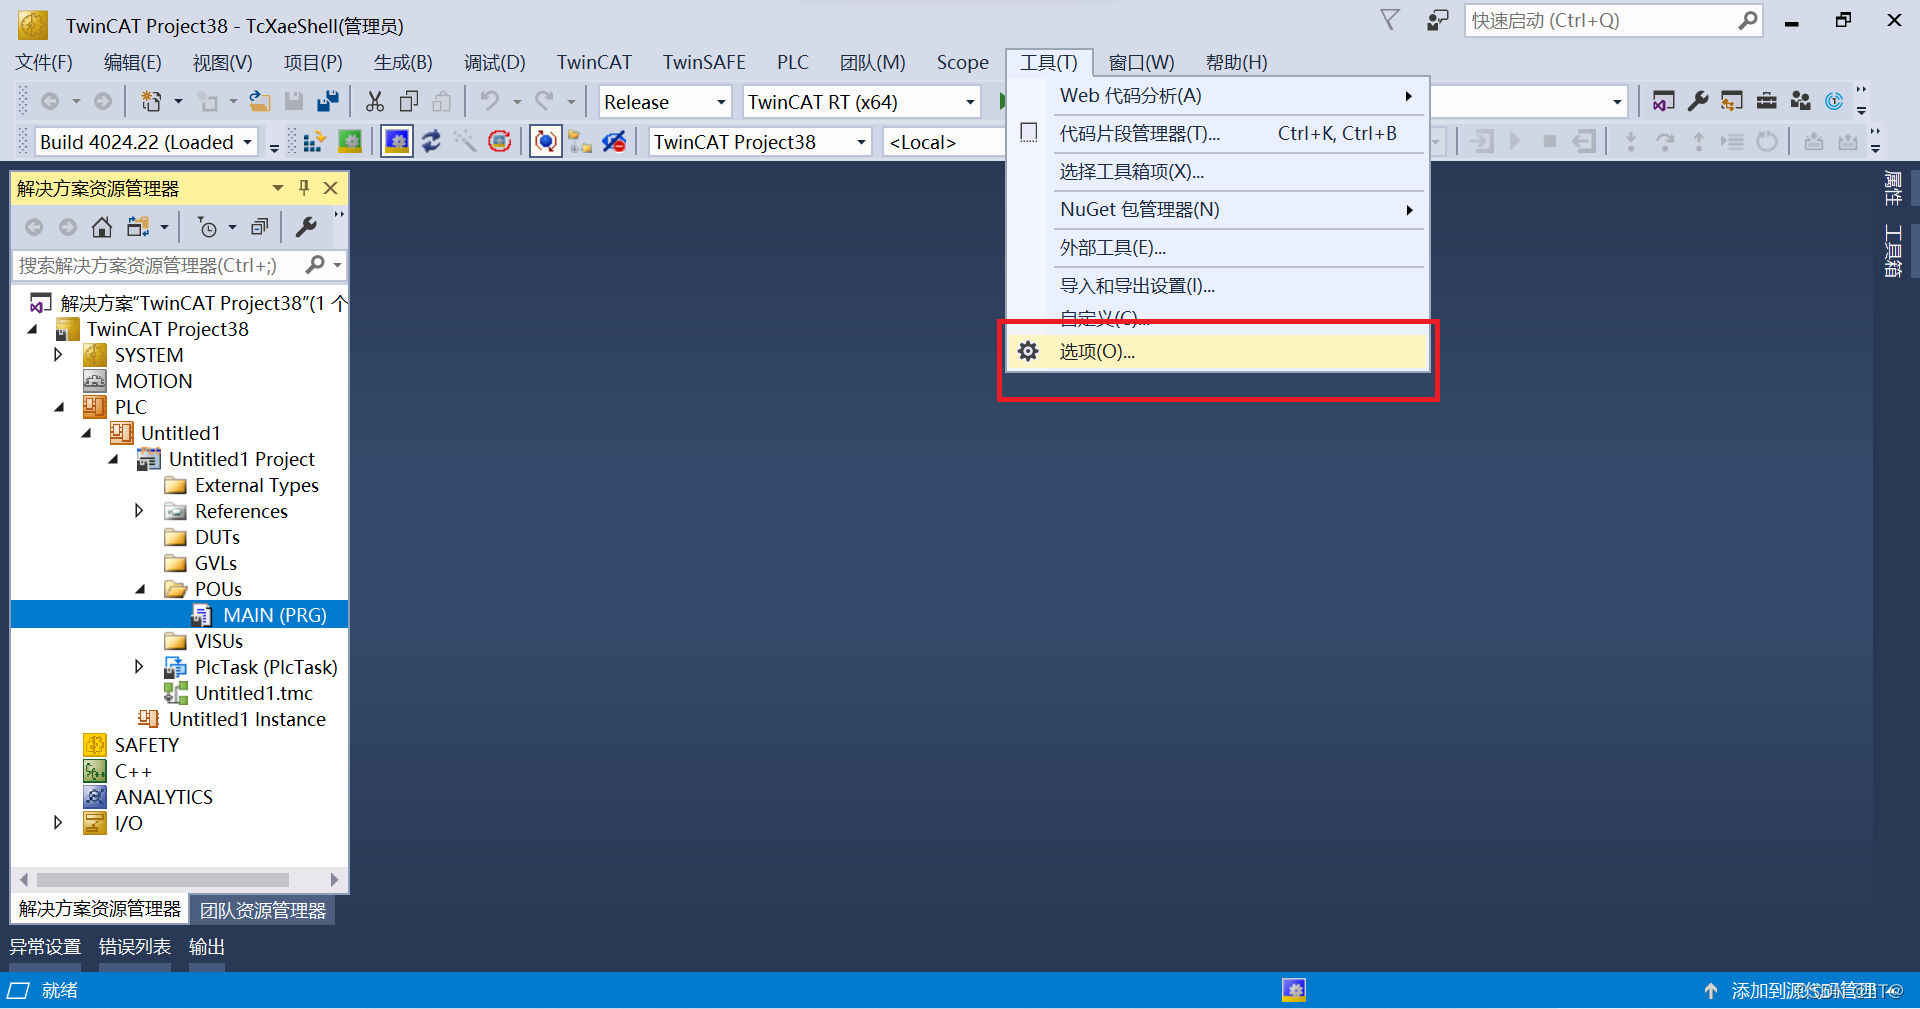This screenshot has height=1009, width=1920.
Task: Click the red circular-arrow icon in the TwinCAT toolbar
Action: click(x=500, y=142)
